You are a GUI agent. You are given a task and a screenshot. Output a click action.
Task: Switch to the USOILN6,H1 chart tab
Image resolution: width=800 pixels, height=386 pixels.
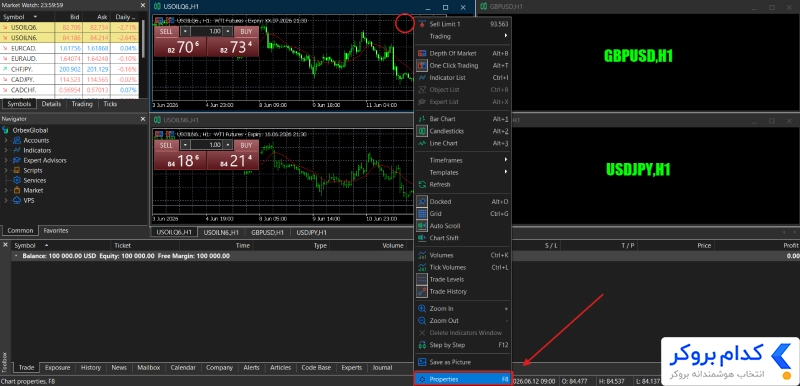point(221,233)
